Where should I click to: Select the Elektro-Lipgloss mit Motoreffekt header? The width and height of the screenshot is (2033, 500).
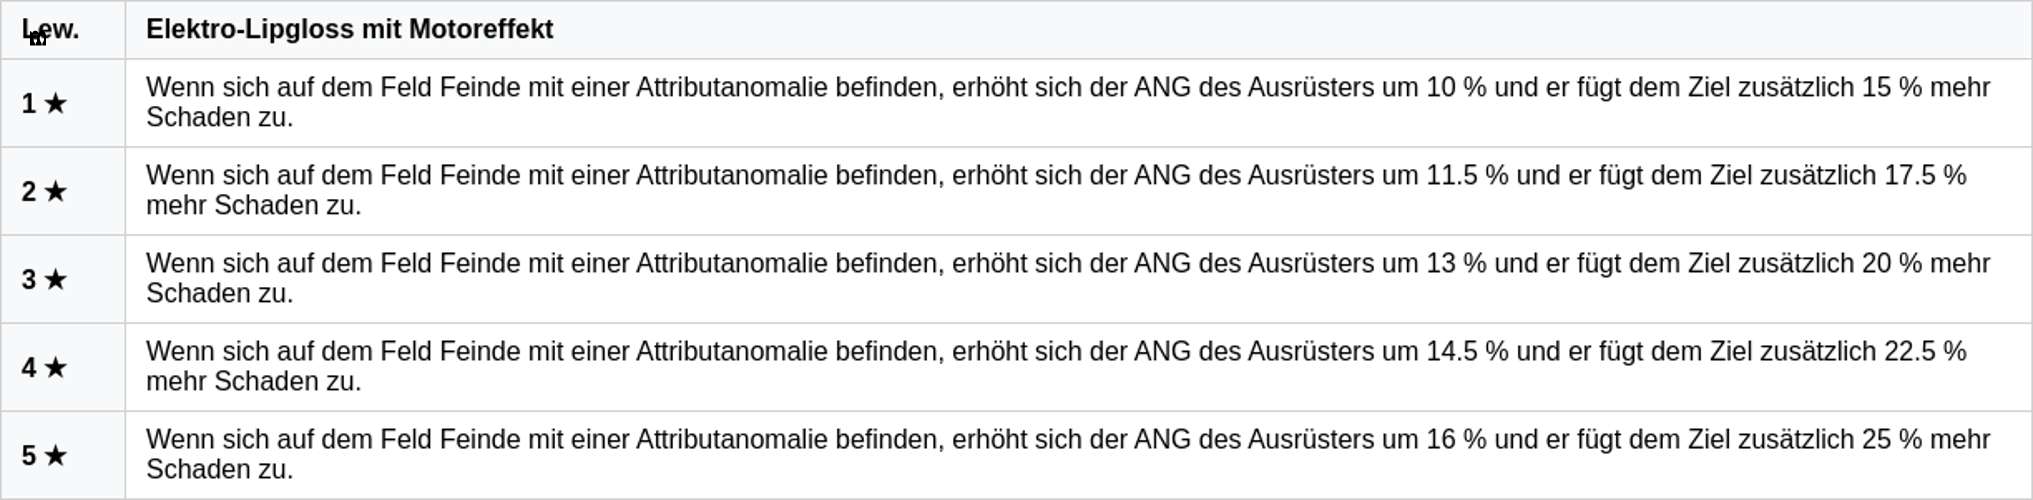pos(349,29)
